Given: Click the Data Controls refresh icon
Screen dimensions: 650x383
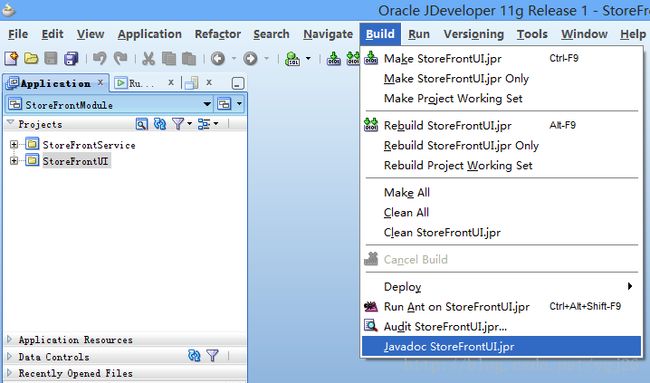Looking at the screenshot, I should pos(194,355).
